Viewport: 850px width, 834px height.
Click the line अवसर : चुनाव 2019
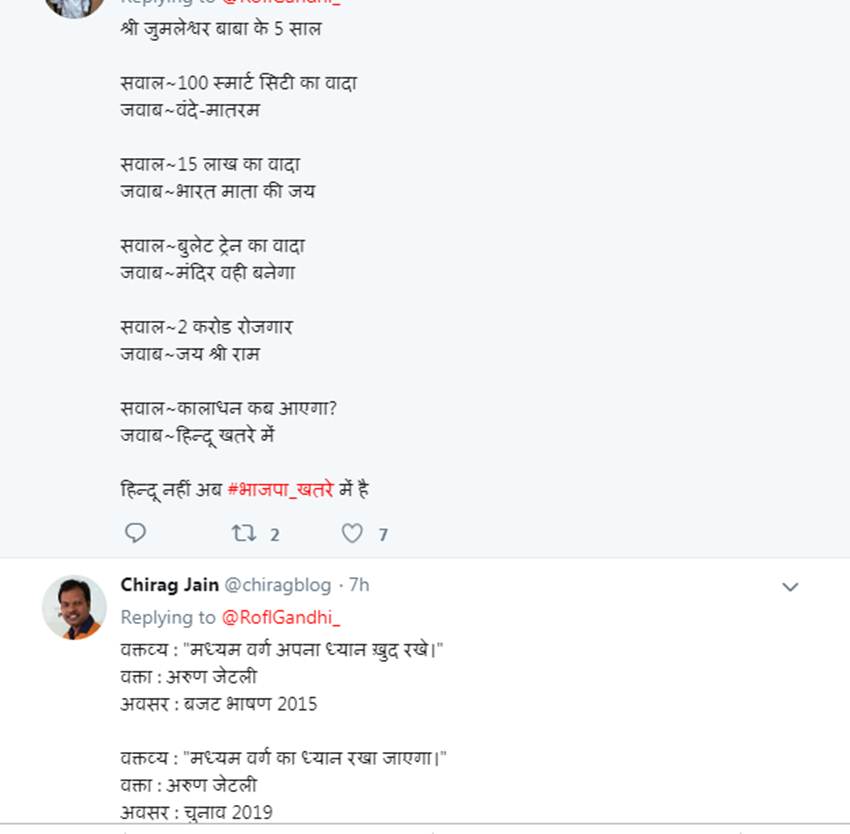196,812
